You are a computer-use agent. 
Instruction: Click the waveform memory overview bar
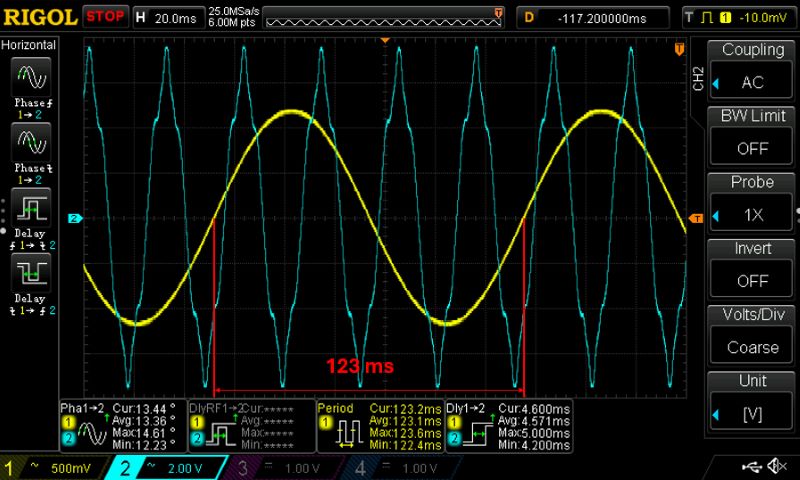[x=385, y=17]
